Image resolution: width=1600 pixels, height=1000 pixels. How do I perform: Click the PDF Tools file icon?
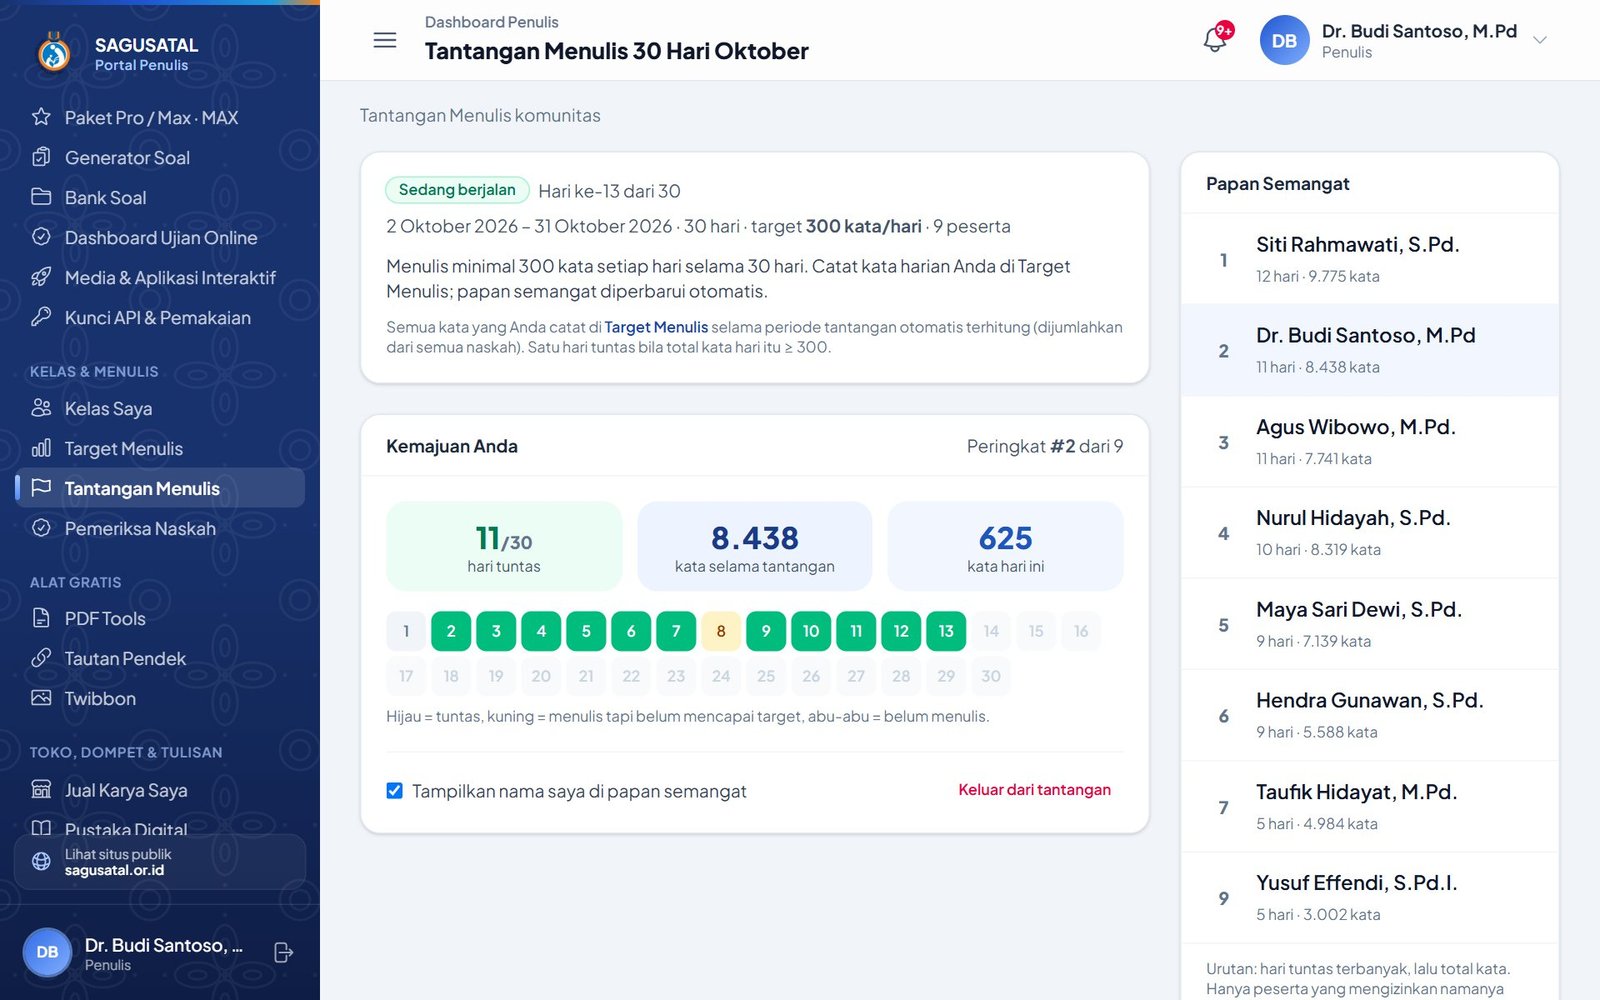(41, 618)
